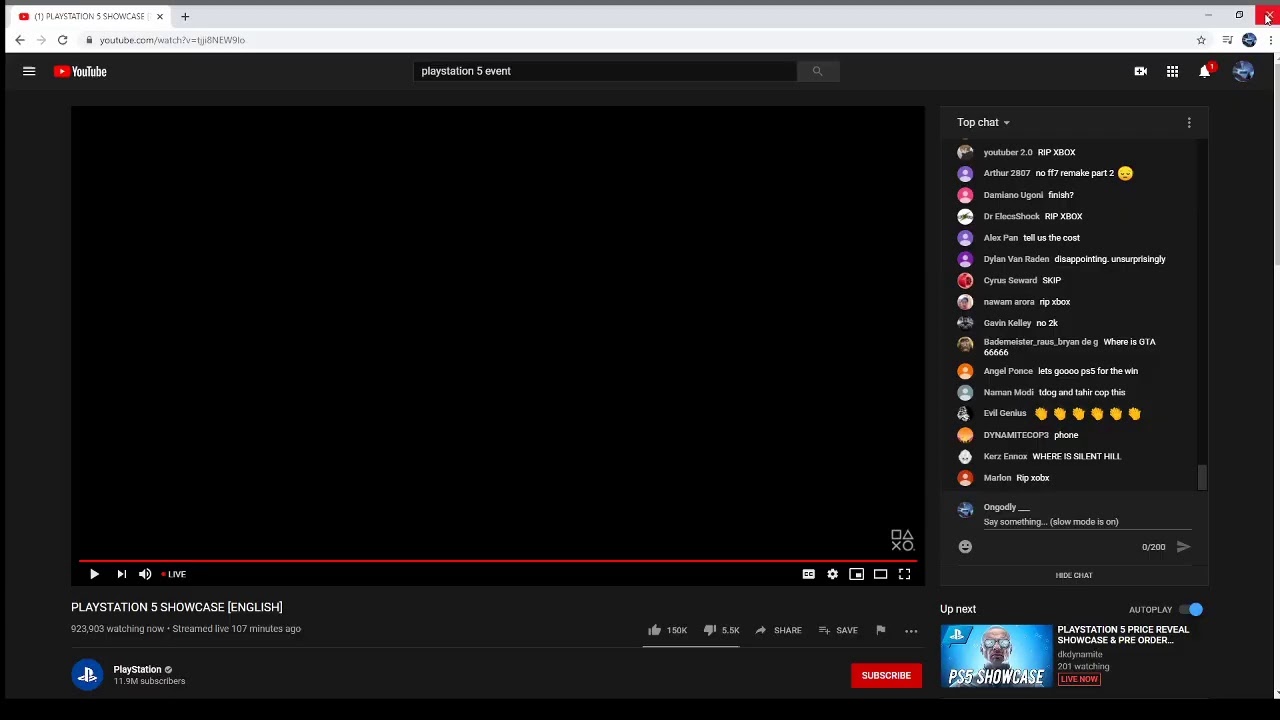Screen dimensions: 1280x720
Task: Open the create video camera icon
Action: click(1140, 71)
